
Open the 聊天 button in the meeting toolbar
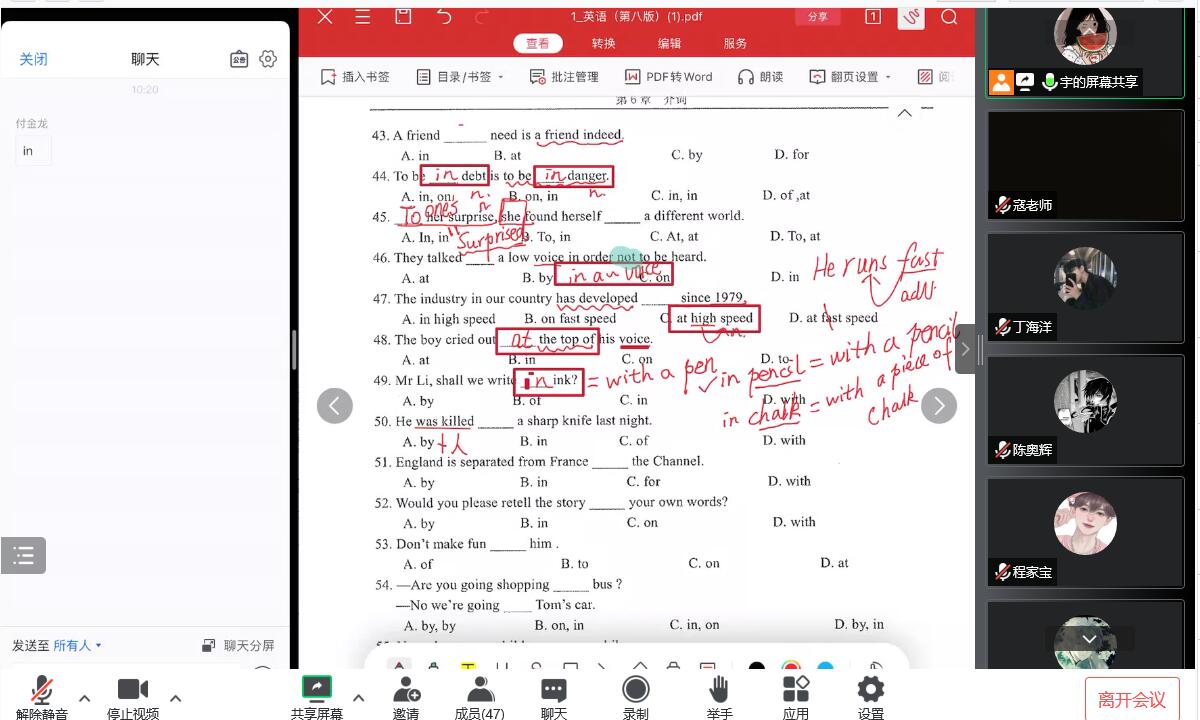point(554,698)
